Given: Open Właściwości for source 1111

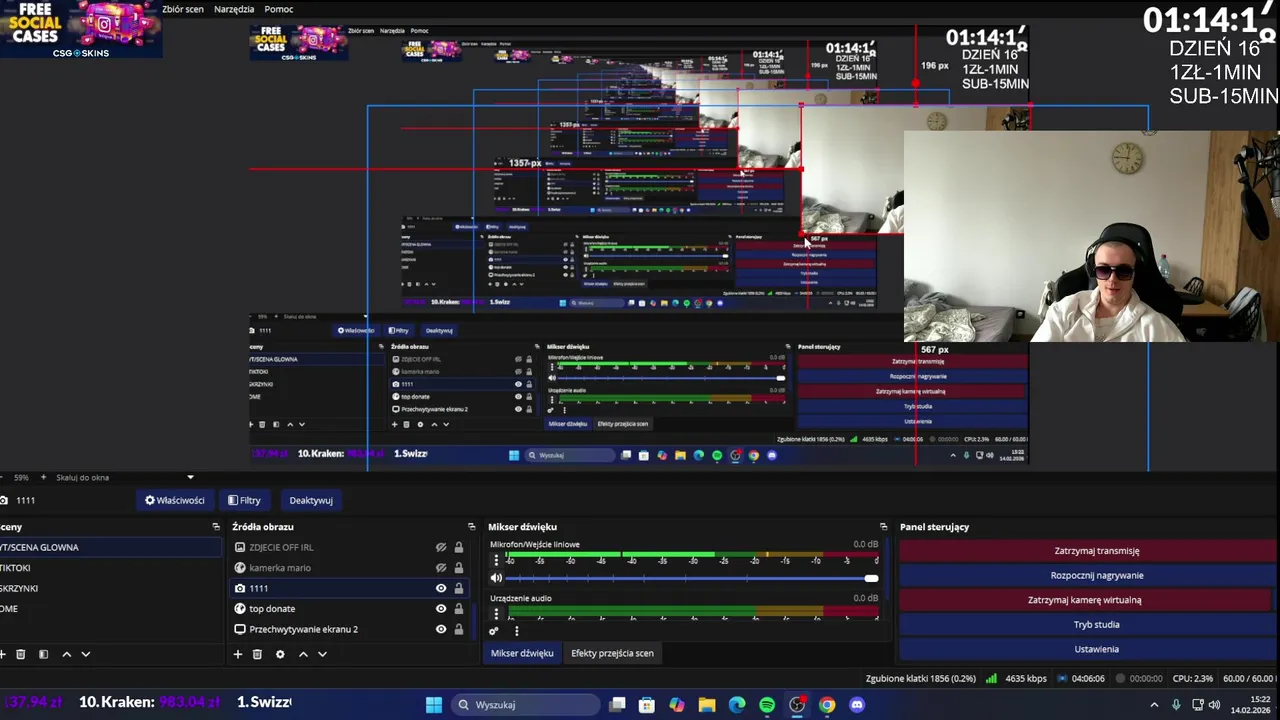Looking at the screenshot, I should click(175, 500).
